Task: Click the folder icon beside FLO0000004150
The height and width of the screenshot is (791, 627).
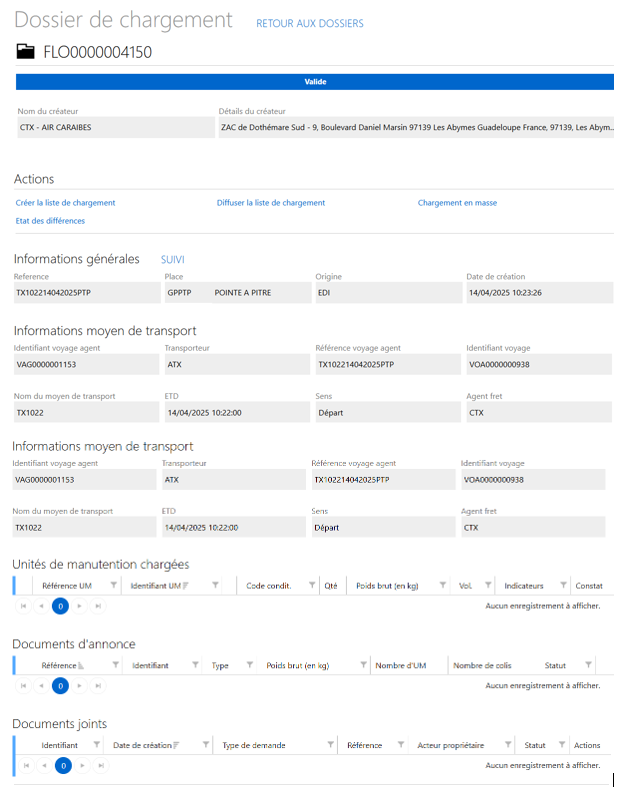Action: click(x=26, y=52)
